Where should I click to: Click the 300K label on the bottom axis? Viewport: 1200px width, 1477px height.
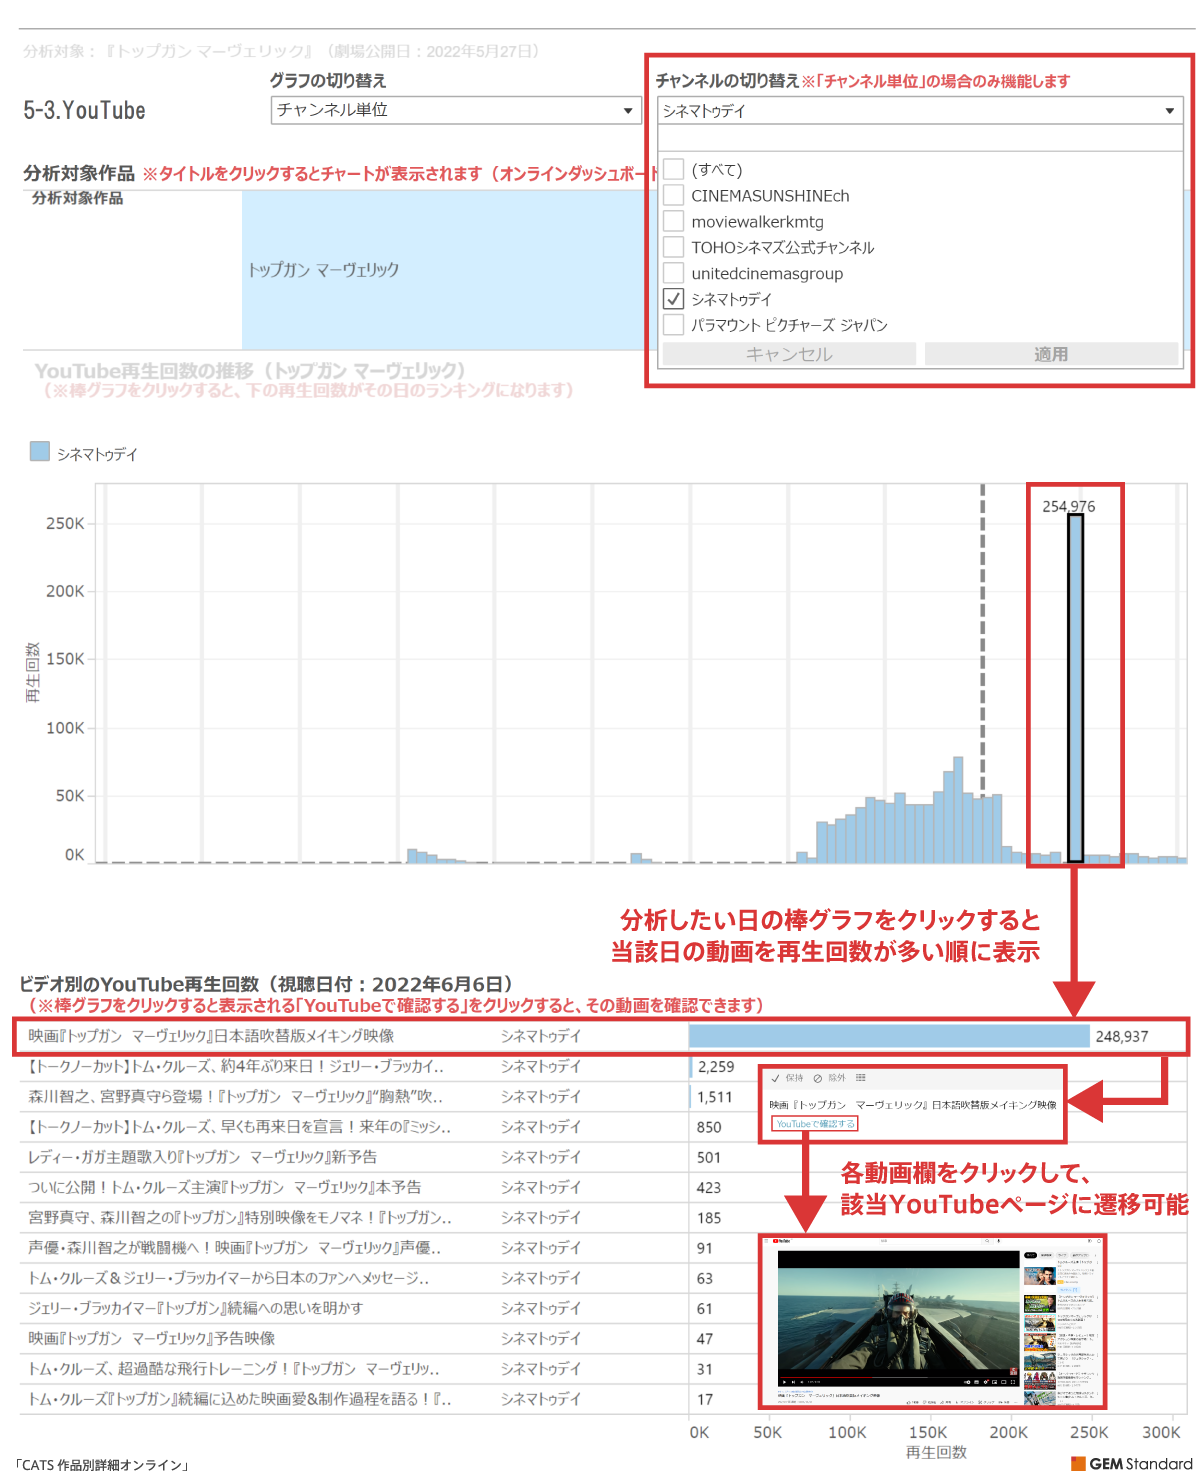pos(1161,1432)
